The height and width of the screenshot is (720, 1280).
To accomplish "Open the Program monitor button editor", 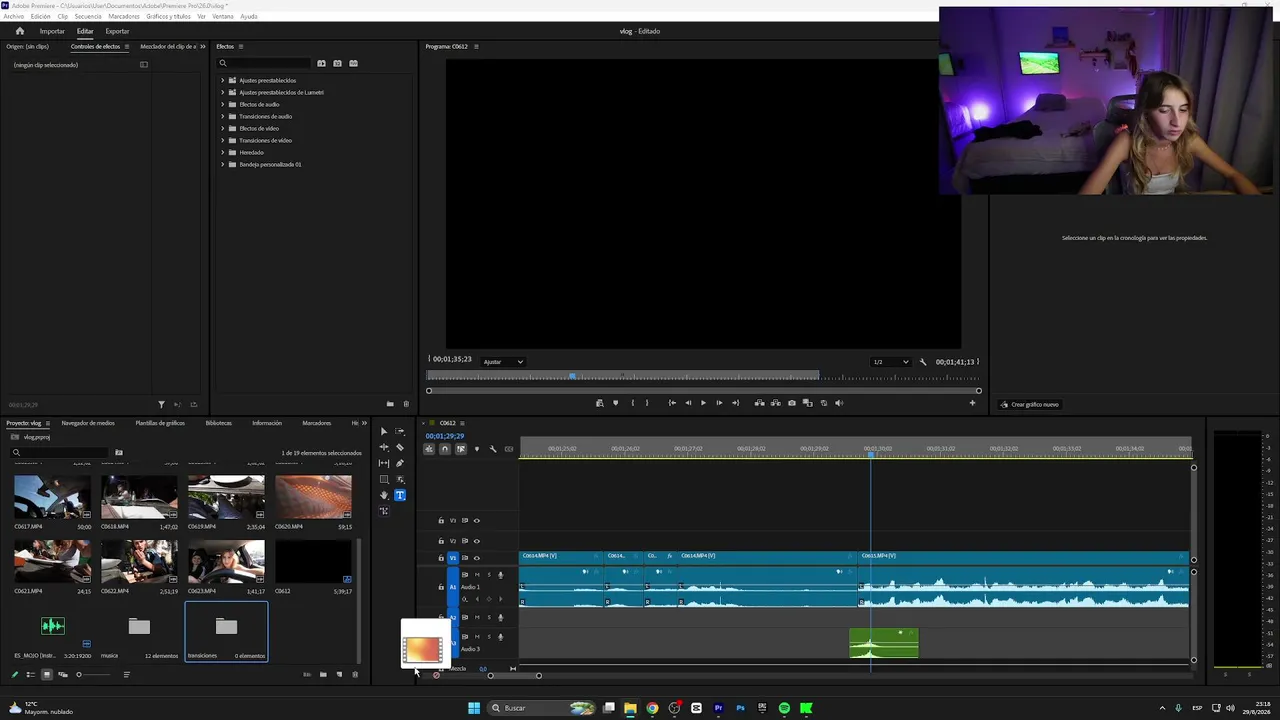I will click(x=972, y=403).
